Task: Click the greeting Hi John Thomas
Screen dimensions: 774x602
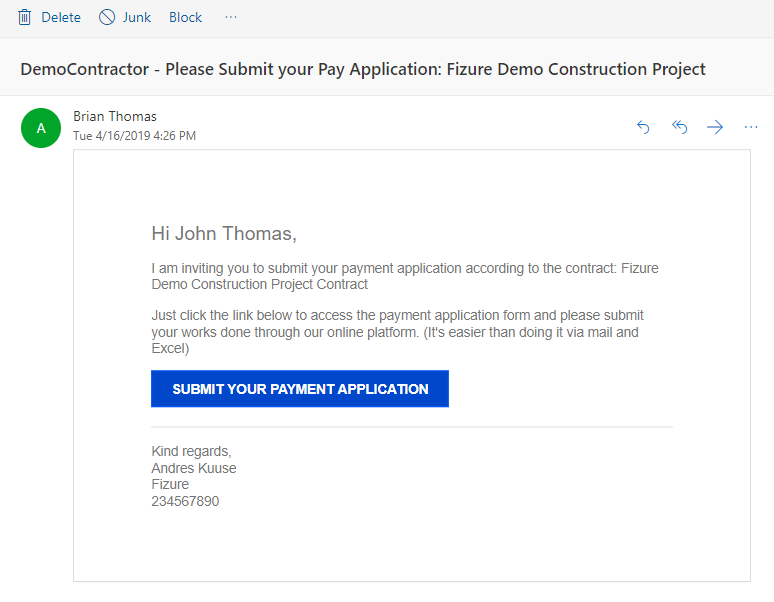Action: (224, 234)
